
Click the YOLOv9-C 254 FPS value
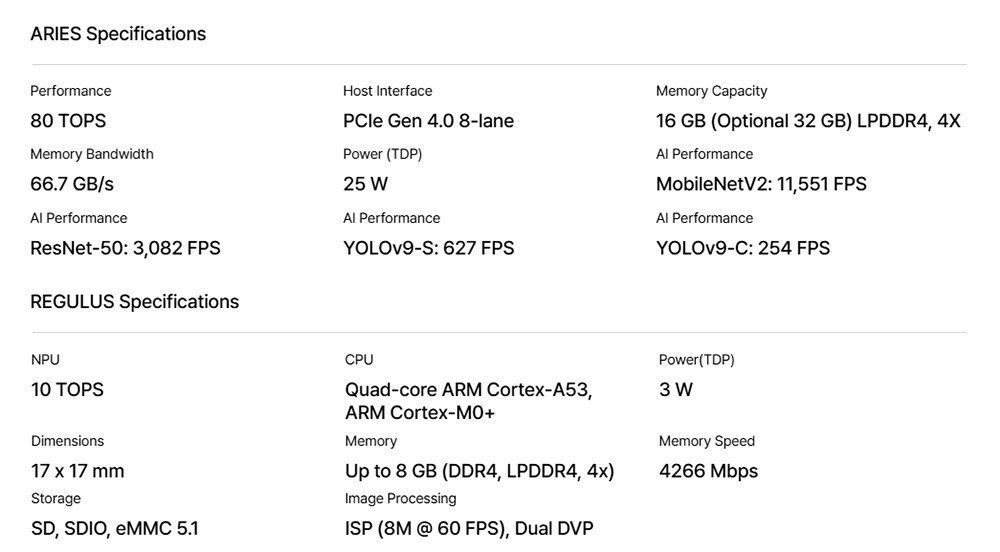[x=743, y=248]
